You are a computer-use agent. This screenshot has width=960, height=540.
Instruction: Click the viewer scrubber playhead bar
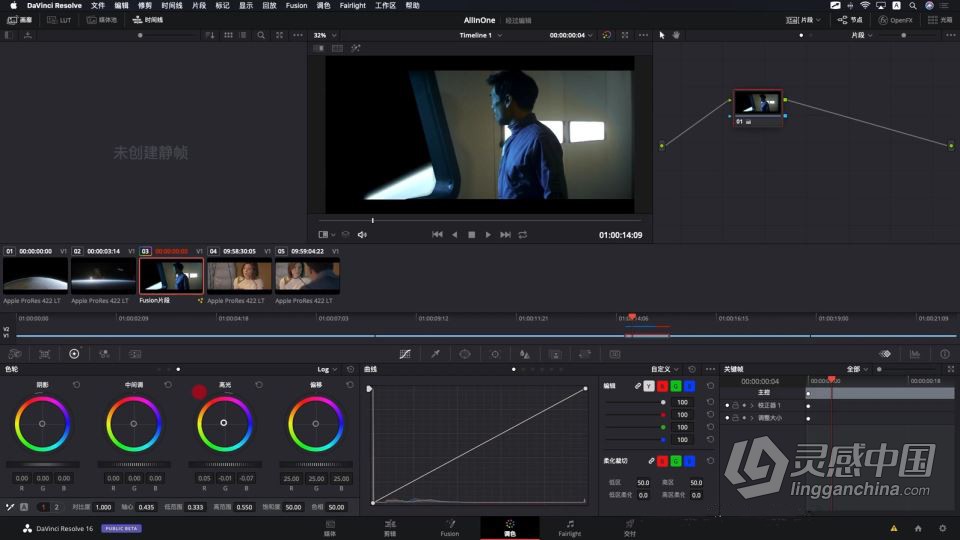372,220
